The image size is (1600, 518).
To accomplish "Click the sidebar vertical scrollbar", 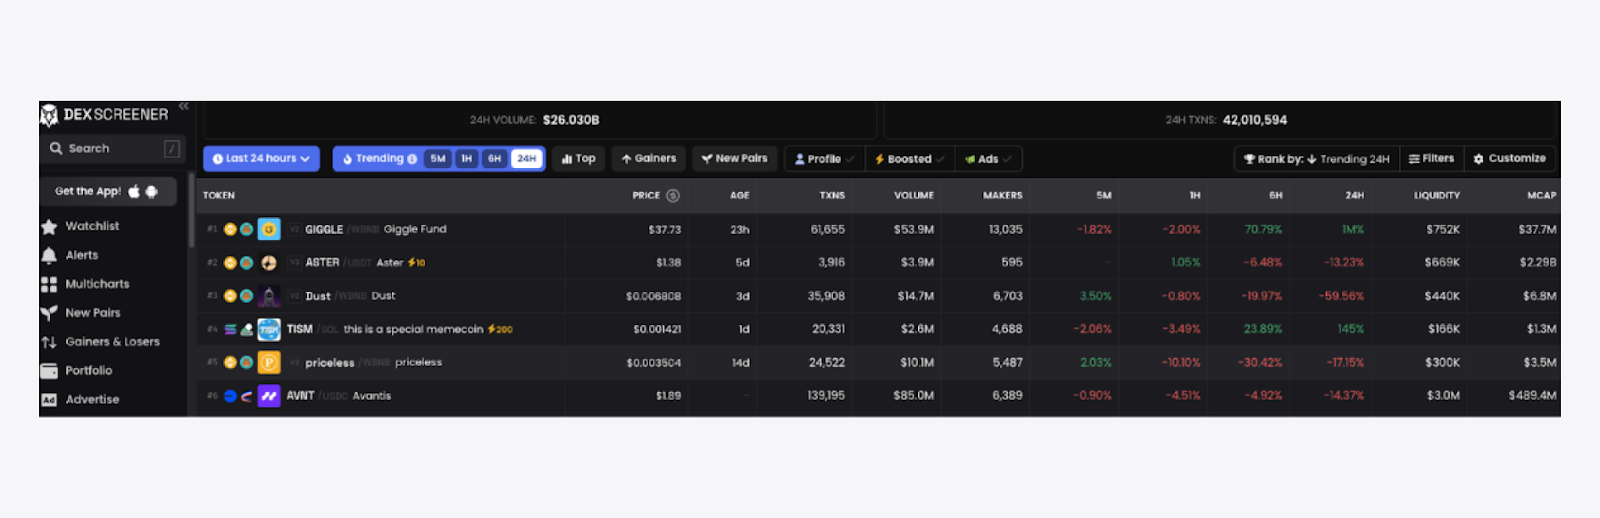I will pyautogui.click(x=191, y=210).
